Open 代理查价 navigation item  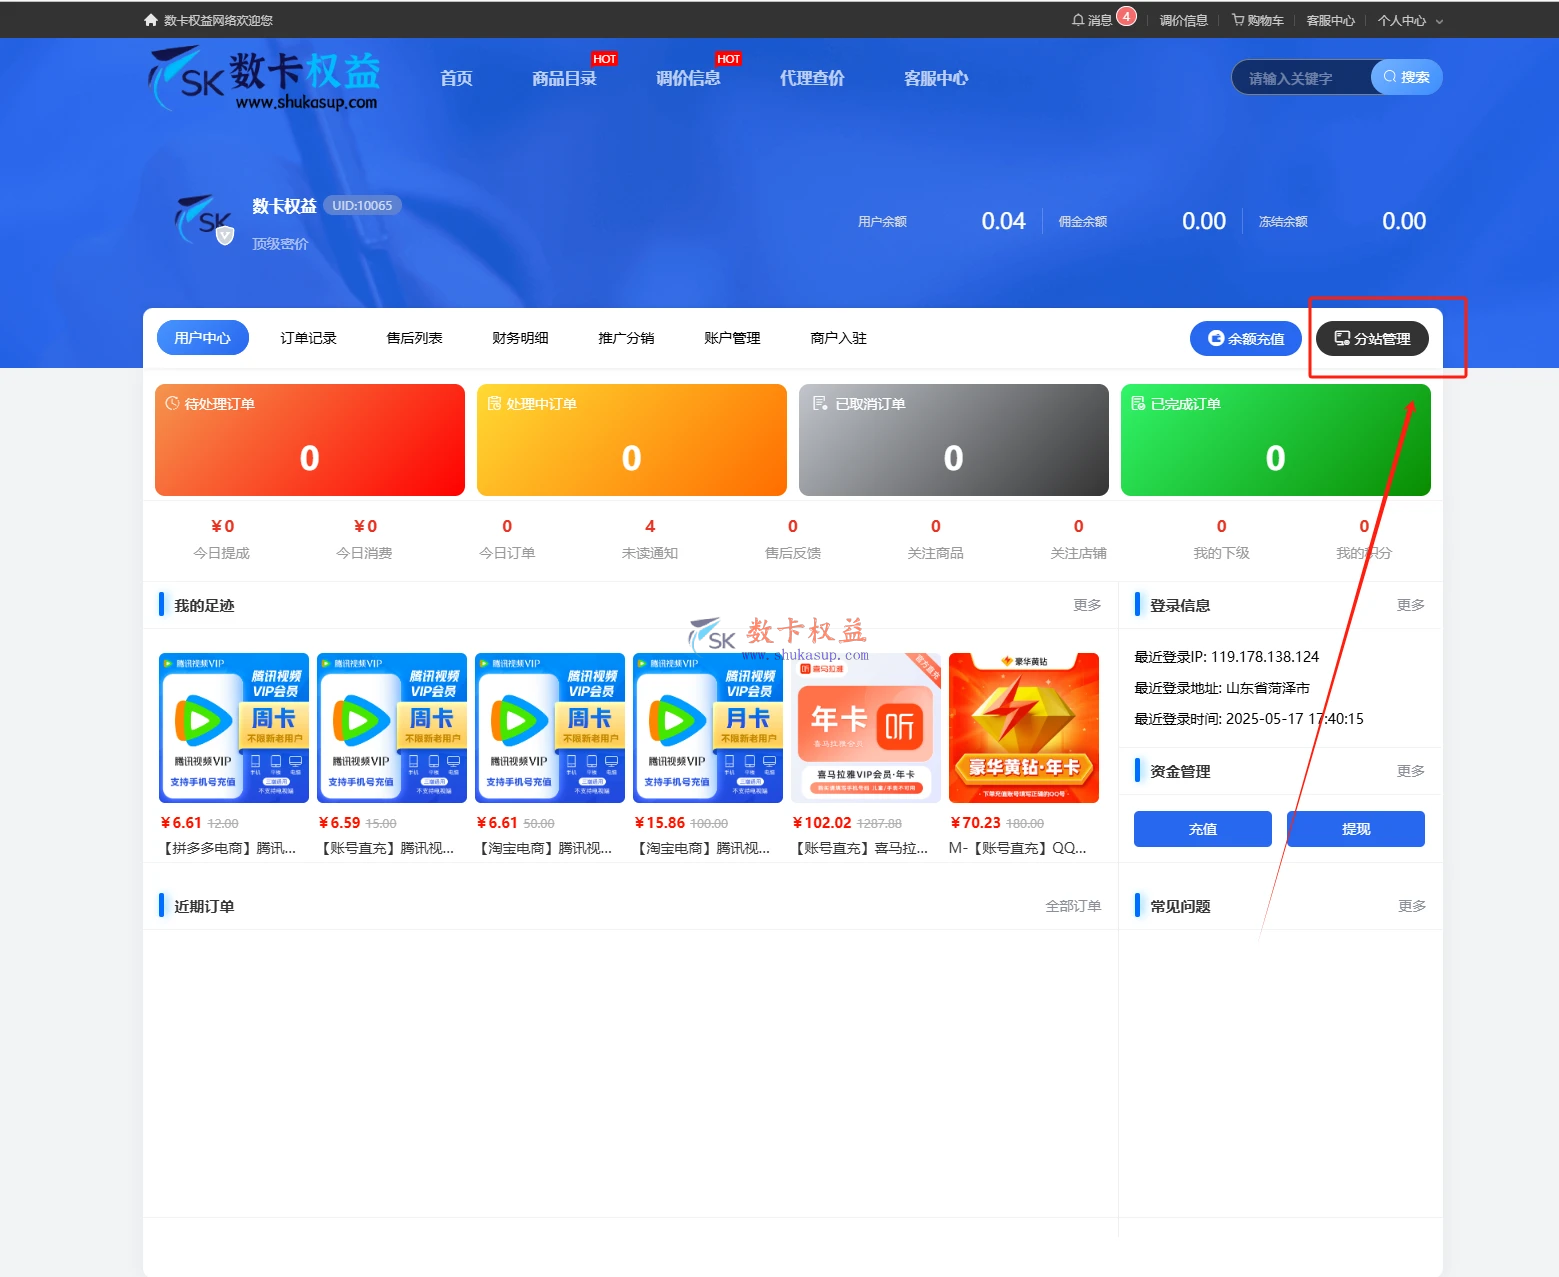[x=812, y=78]
